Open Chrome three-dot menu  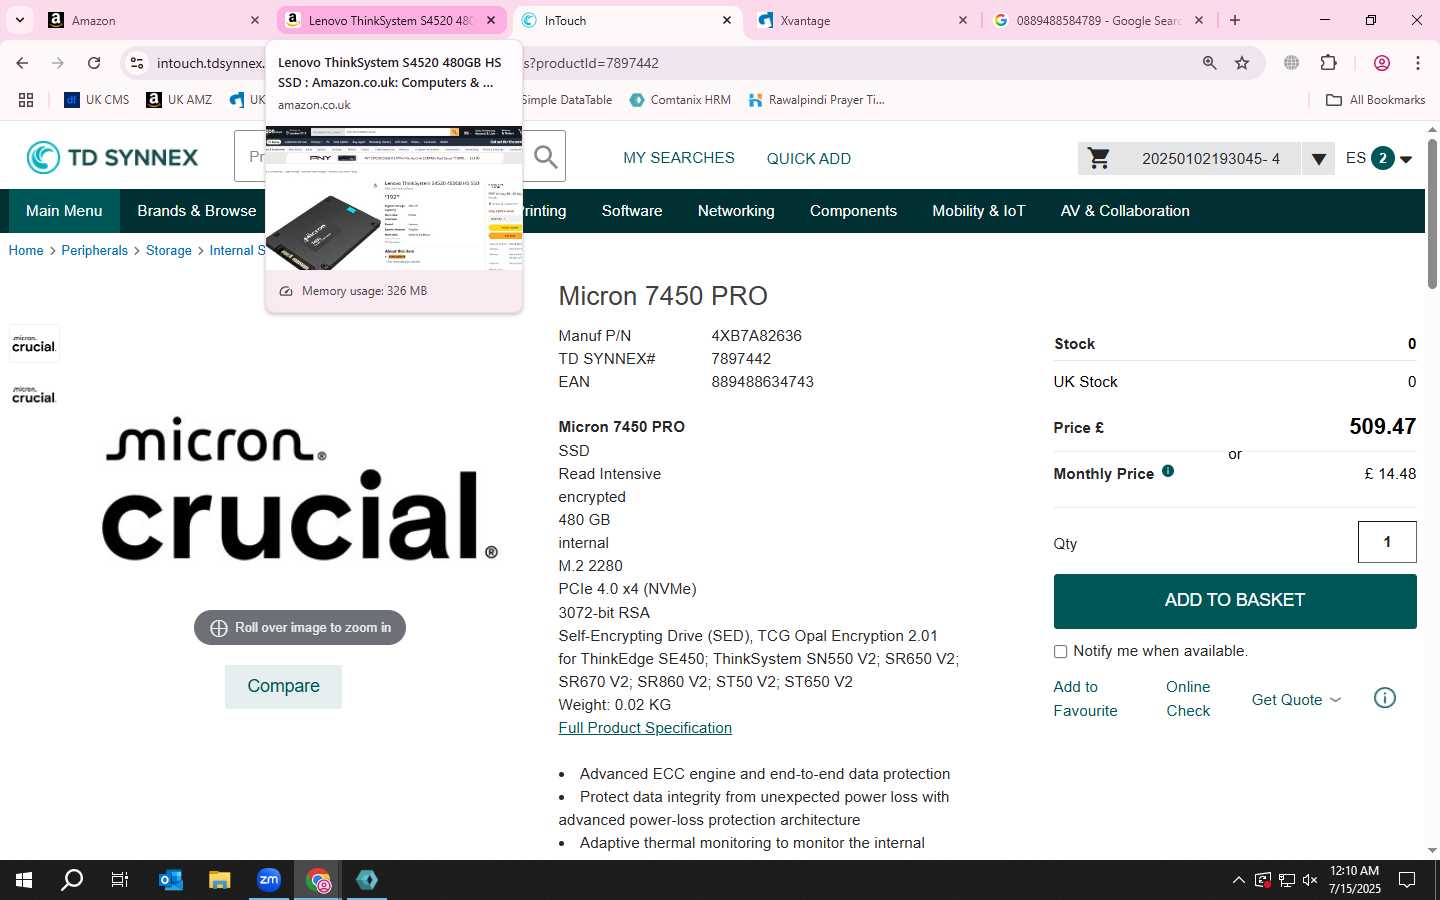click(1418, 63)
